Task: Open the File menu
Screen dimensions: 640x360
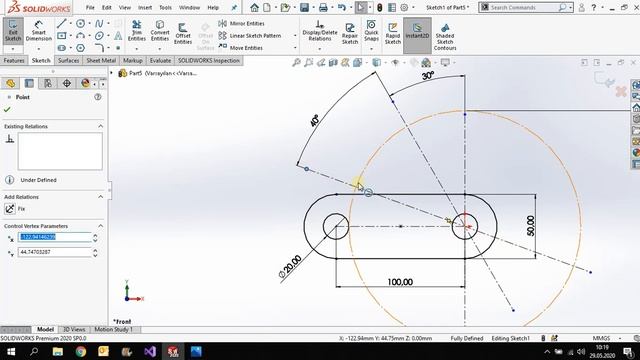Action: pyautogui.click(x=90, y=7)
